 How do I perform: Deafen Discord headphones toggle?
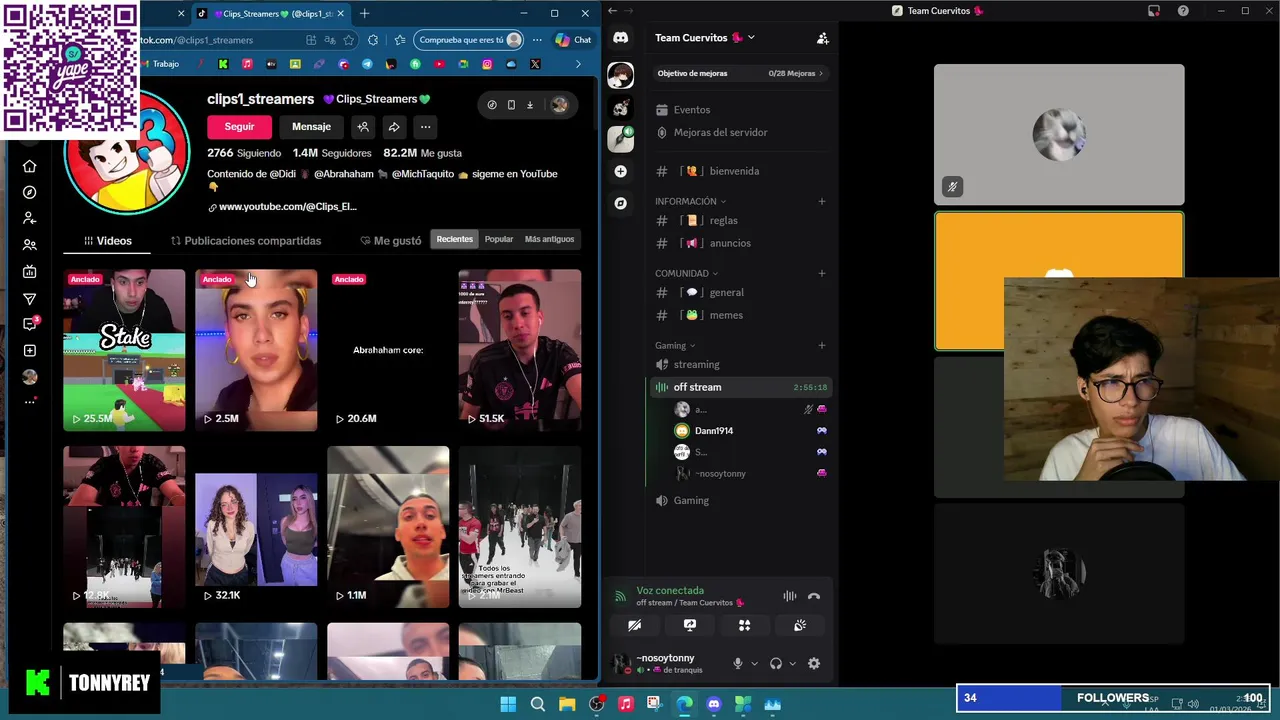(776, 663)
